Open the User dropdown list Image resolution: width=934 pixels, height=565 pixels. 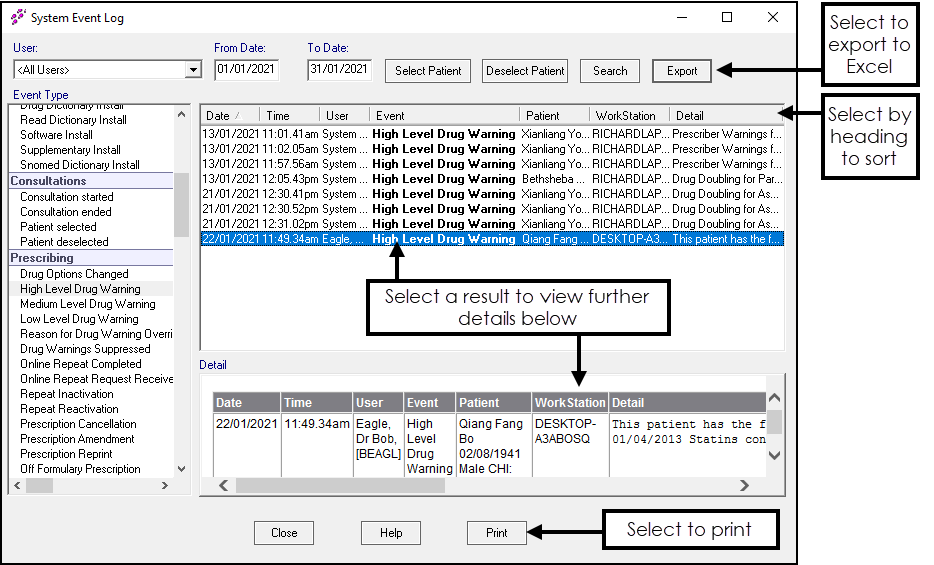click(194, 70)
